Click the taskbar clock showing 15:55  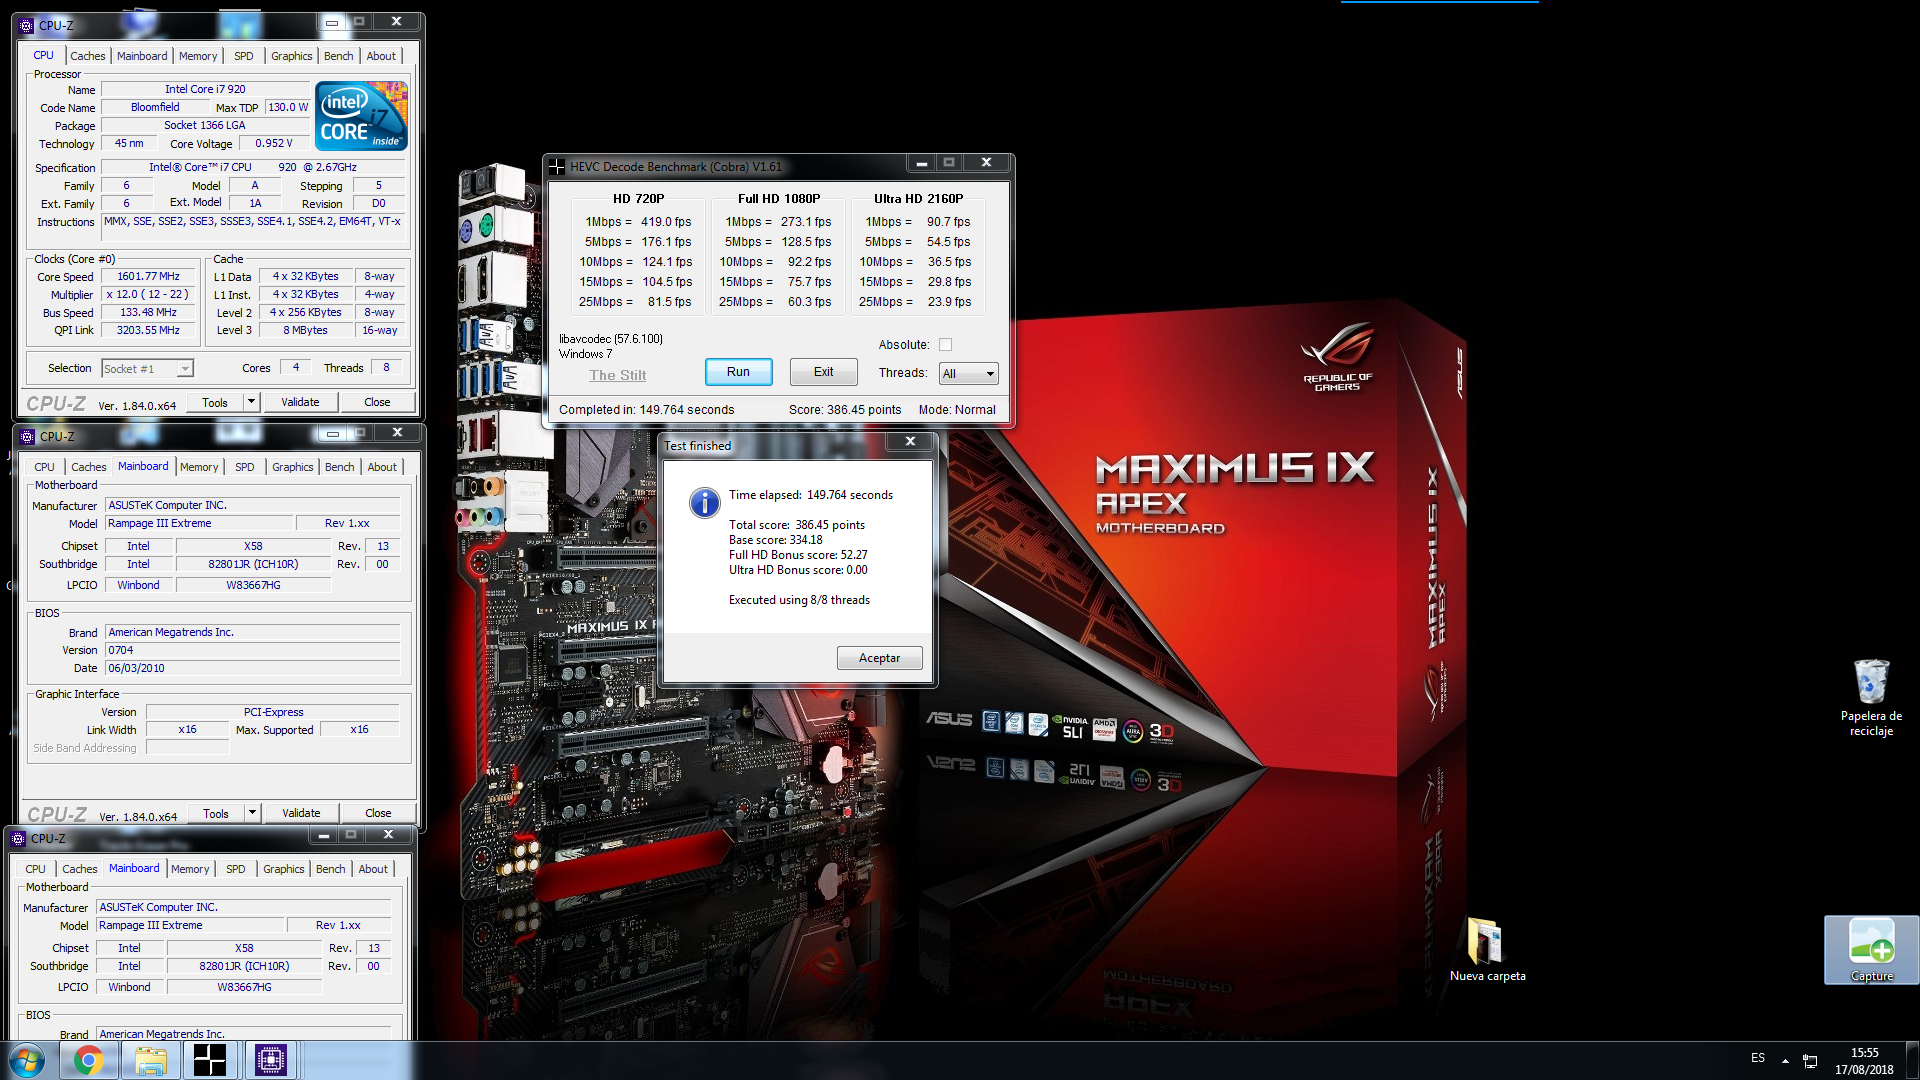1864,1061
